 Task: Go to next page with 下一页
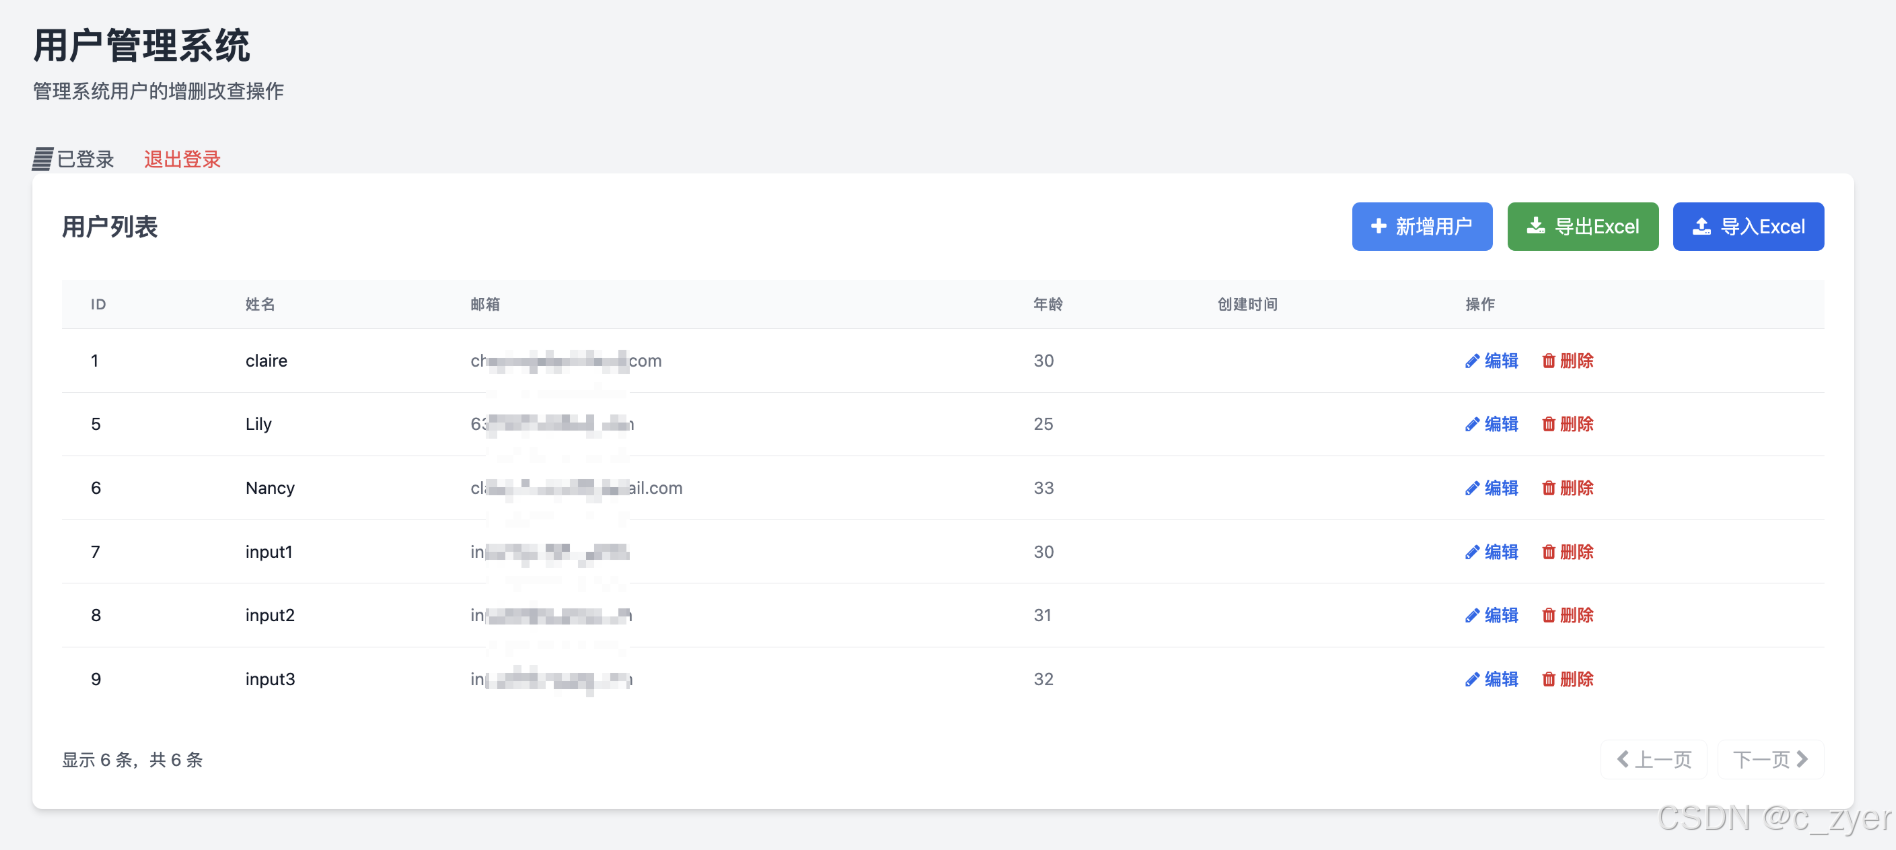tap(1771, 759)
